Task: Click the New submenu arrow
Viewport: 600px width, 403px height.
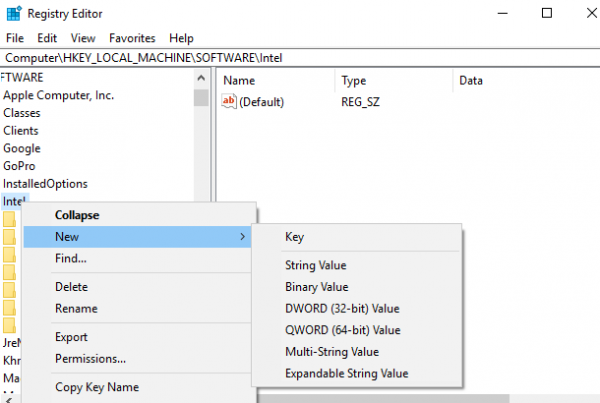Action: click(x=243, y=237)
